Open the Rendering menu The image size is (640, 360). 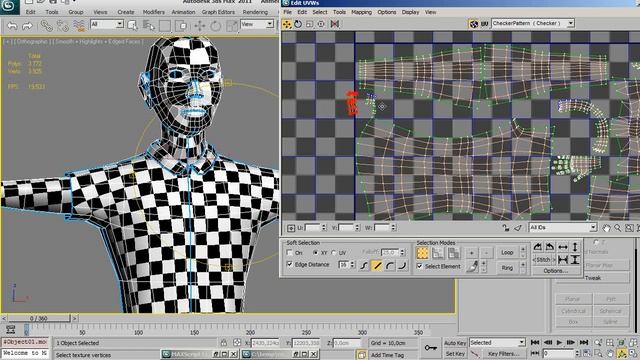[x=255, y=12]
